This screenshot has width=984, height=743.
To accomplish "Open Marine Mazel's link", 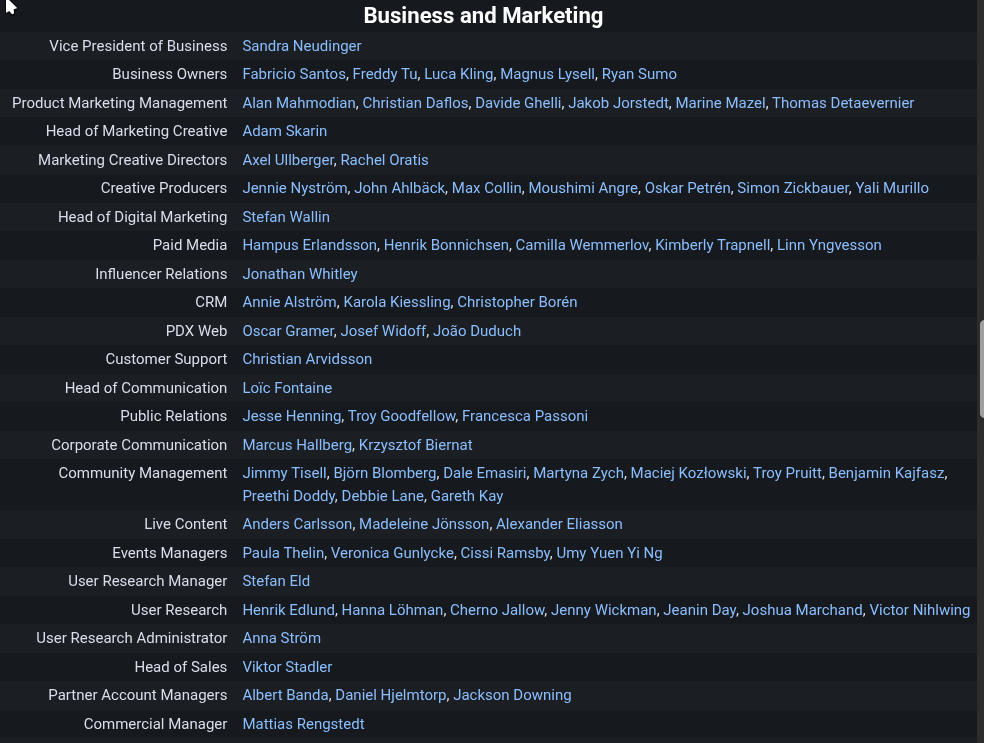I will (720, 103).
